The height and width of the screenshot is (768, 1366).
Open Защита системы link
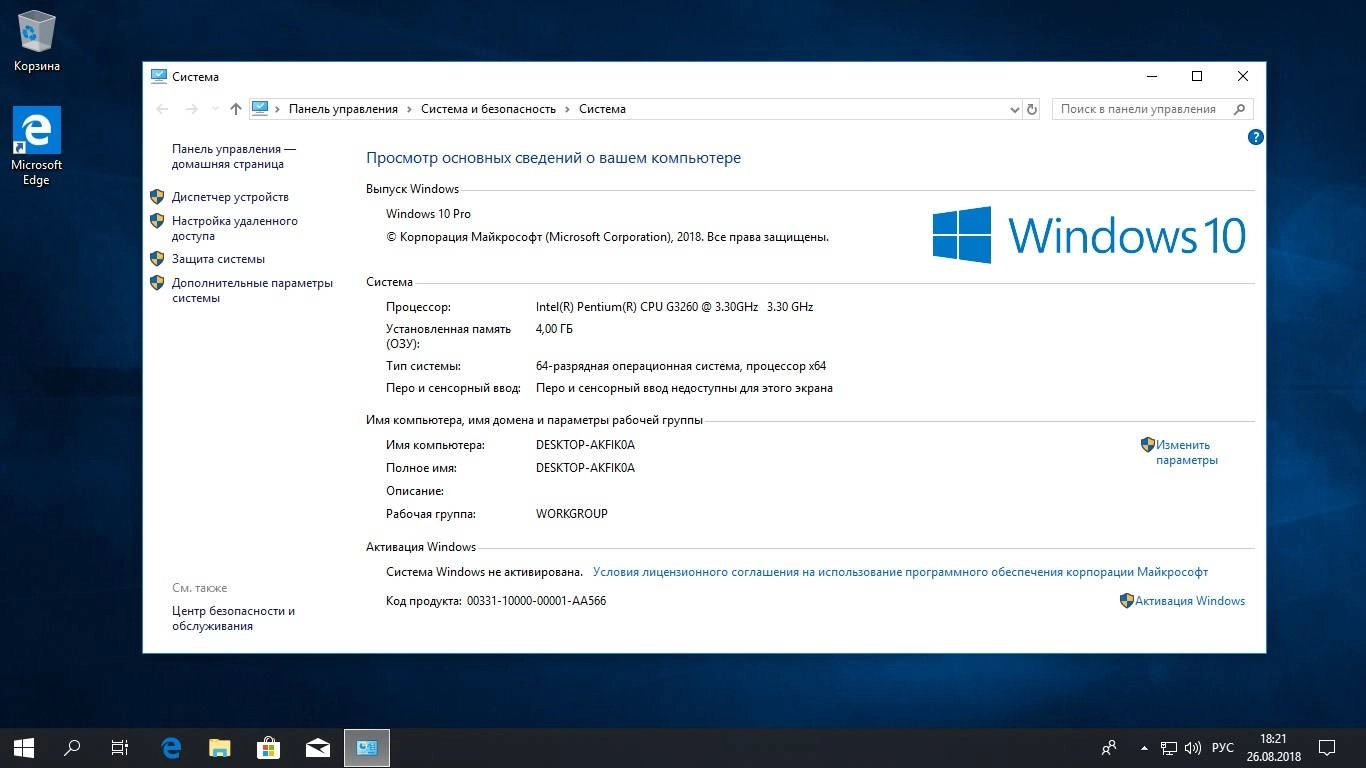tap(218, 259)
